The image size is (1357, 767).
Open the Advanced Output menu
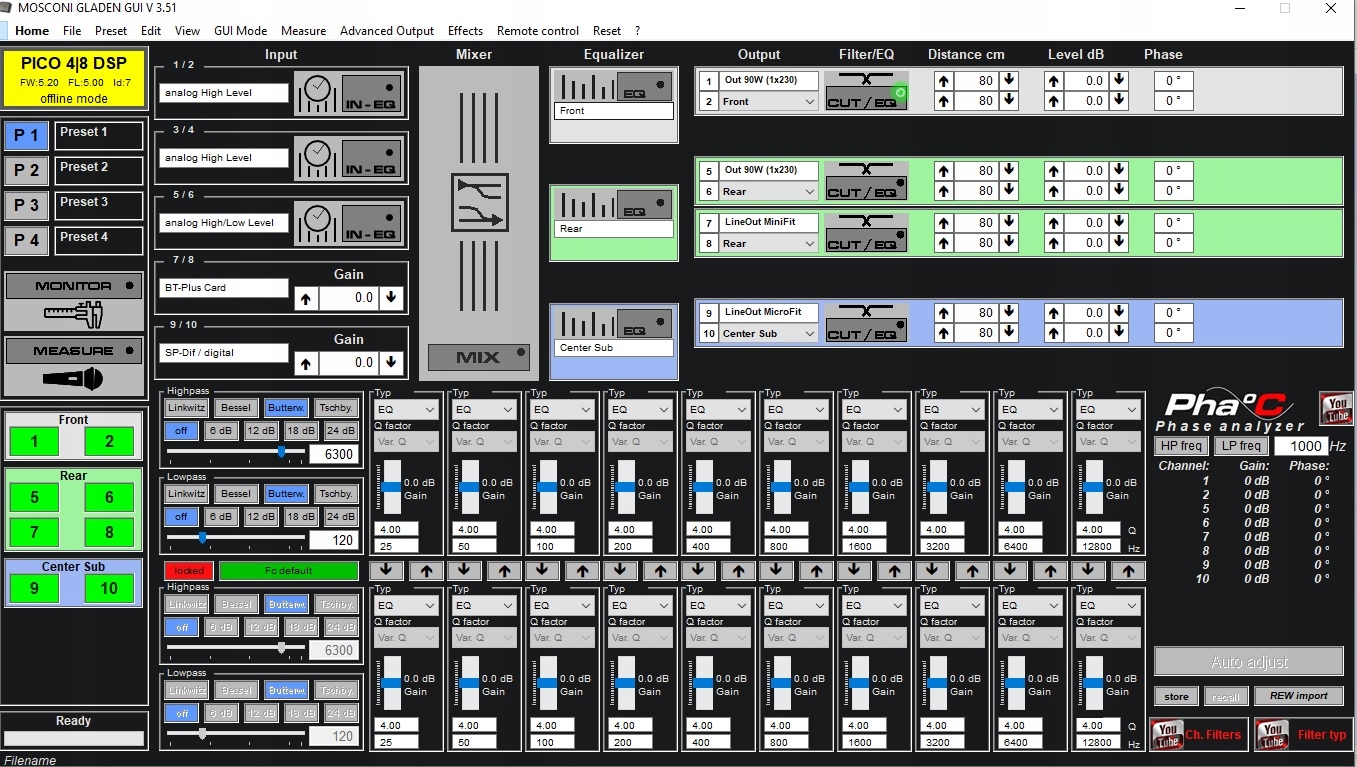tap(387, 31)
